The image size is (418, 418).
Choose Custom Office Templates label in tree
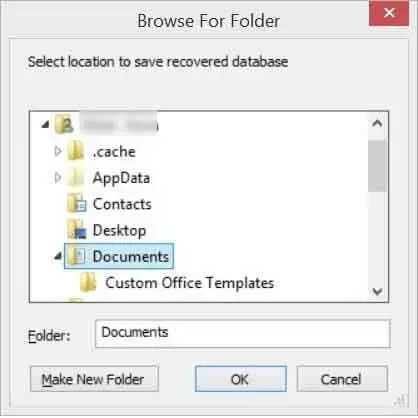point(190,283)
